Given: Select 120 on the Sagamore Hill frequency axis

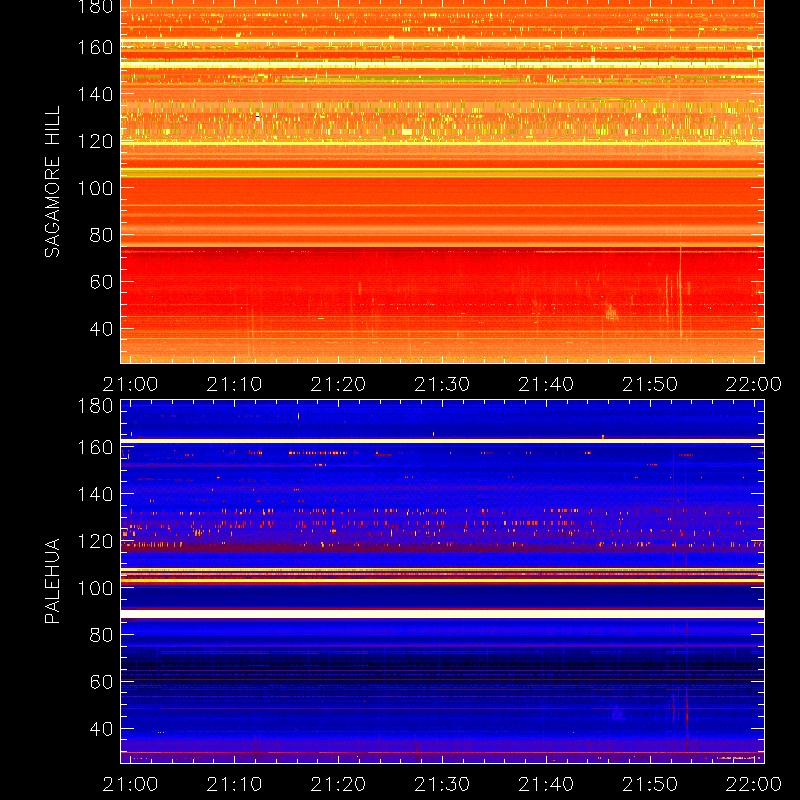Looking at the screenshot, I should click(95, 141).
